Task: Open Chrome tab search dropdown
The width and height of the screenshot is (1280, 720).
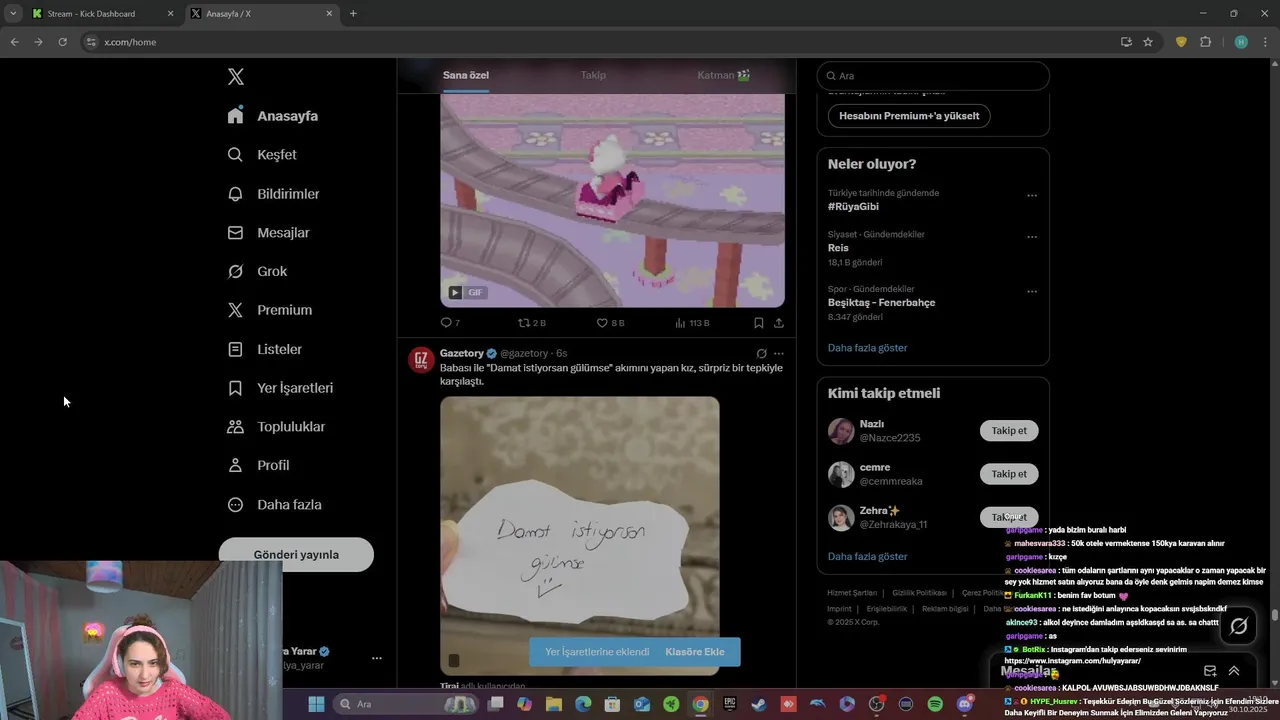Action: [x=13, y=13]
